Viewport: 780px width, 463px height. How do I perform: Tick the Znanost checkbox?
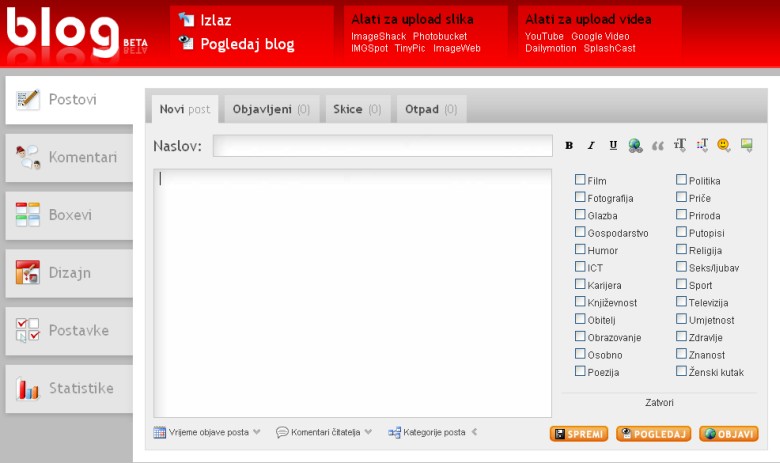click(682, 354)
